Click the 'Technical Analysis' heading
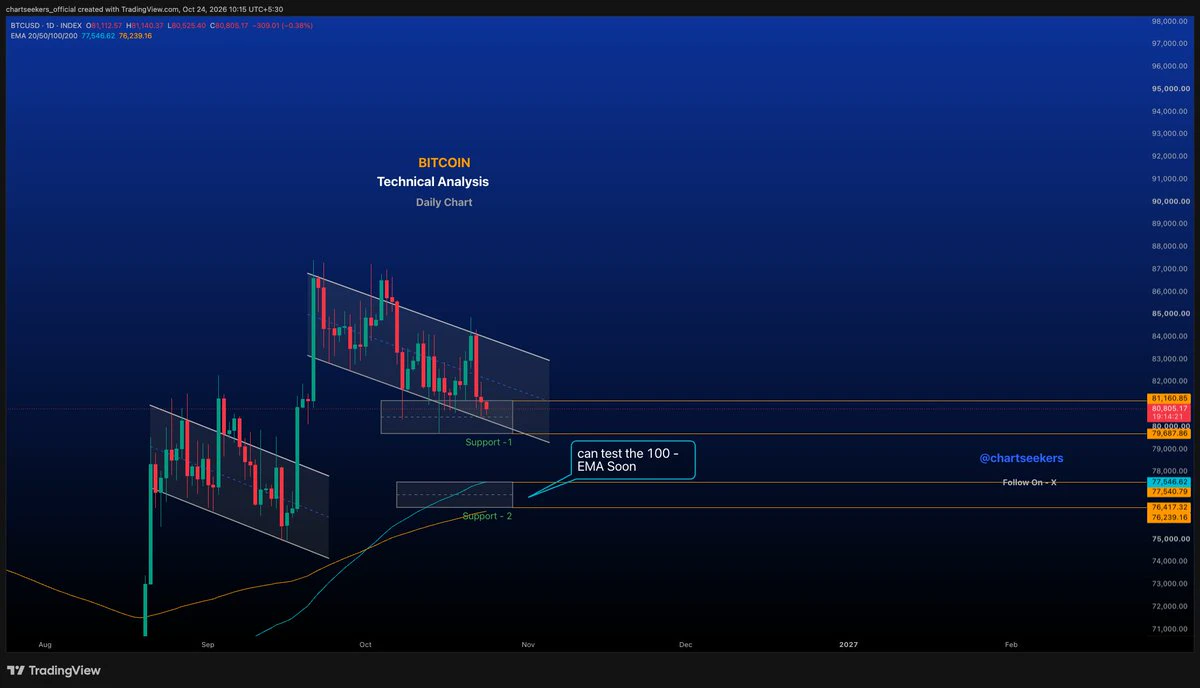The width and height of the screenshot is (1200, 688). coord(433,182)
